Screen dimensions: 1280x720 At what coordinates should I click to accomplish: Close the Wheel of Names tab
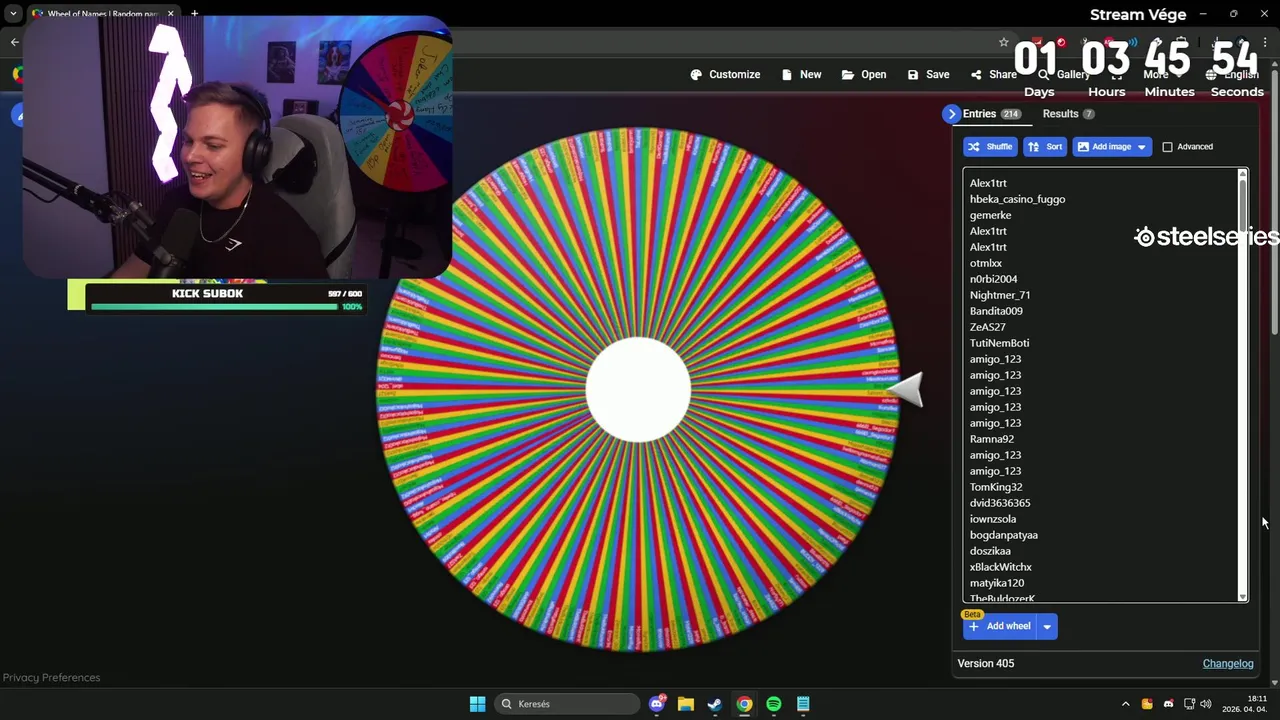[170, 14]
